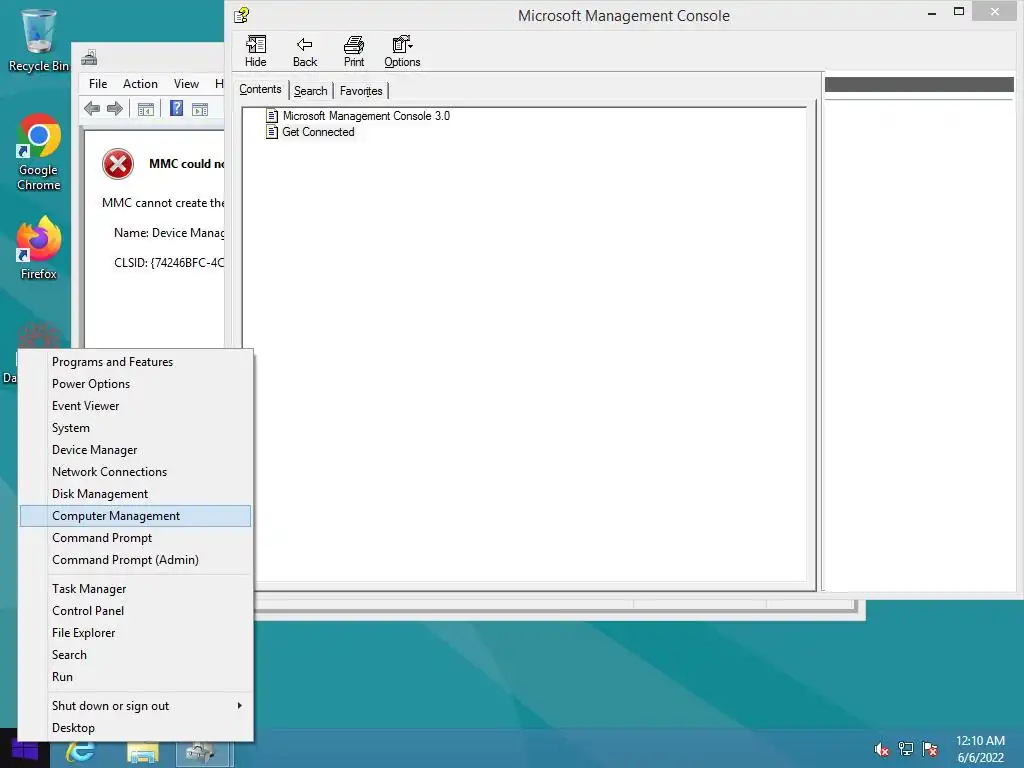
Task: Click the MMC window title bar icon
Action: pyautogui.click(x=89, y=57)
